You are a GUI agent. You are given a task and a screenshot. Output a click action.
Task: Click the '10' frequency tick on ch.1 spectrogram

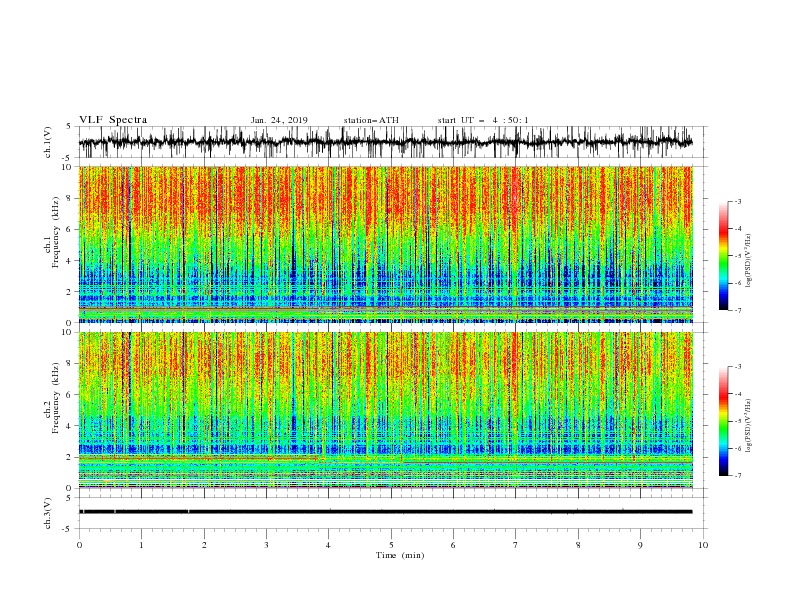pyautogui.click(x=67, y=167)
